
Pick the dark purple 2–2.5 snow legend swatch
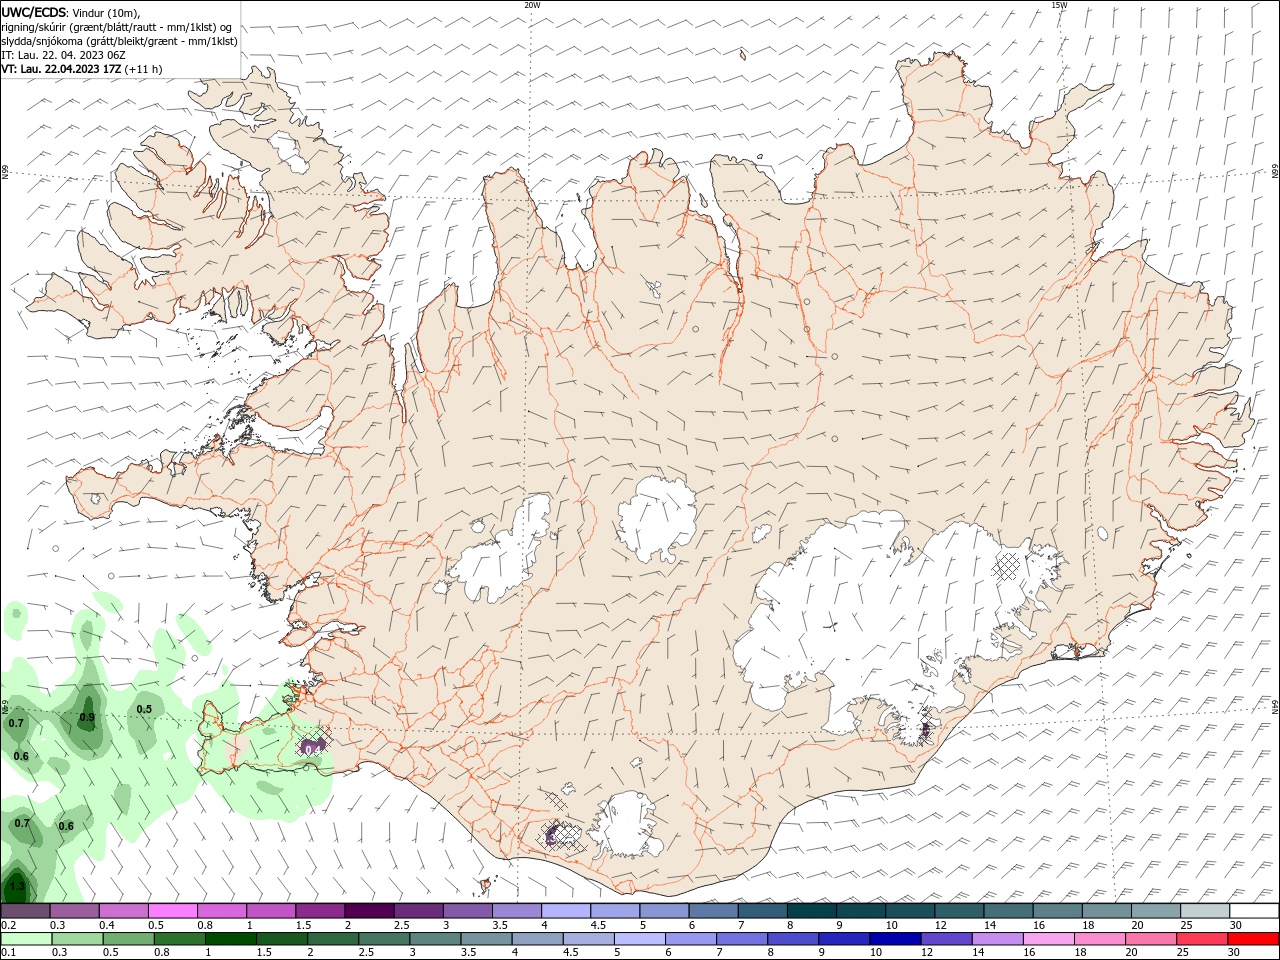pos(369,911)
